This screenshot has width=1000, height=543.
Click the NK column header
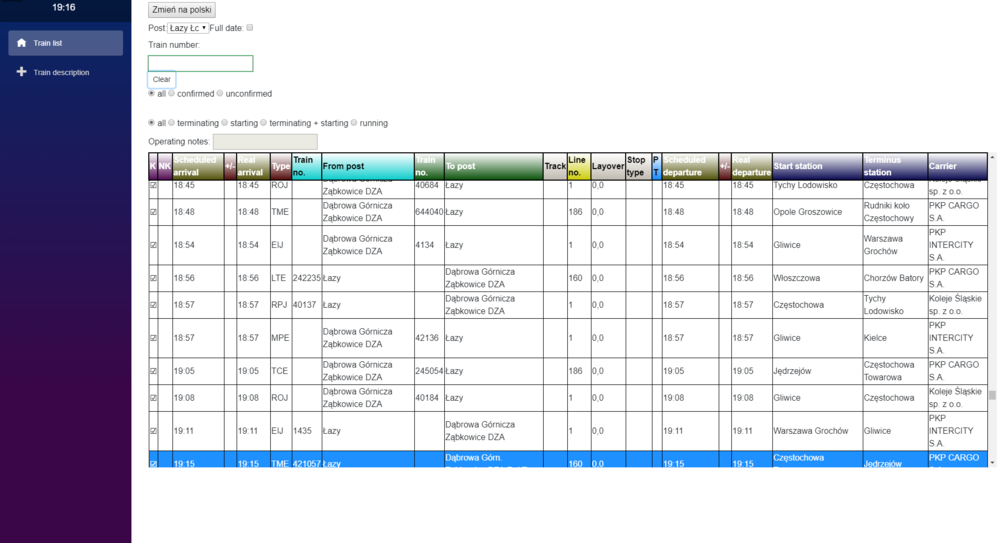point(165,166)
